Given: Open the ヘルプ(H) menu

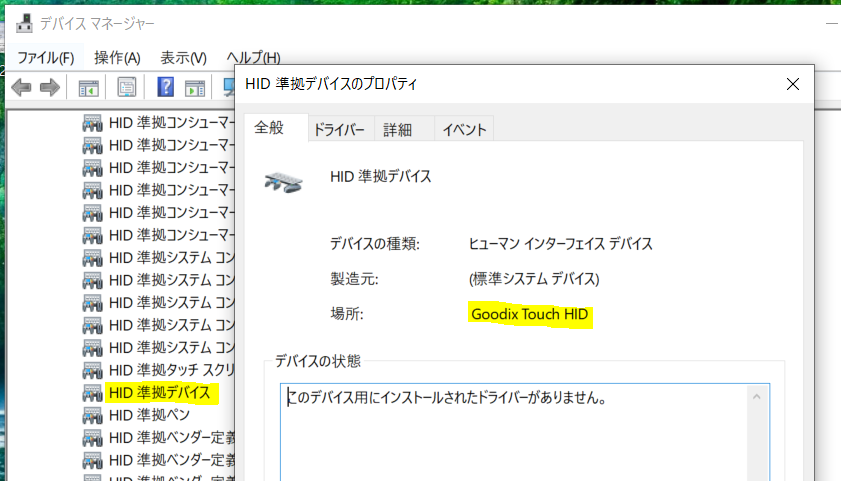Looking at the screenshot, I should coord(253,57).
